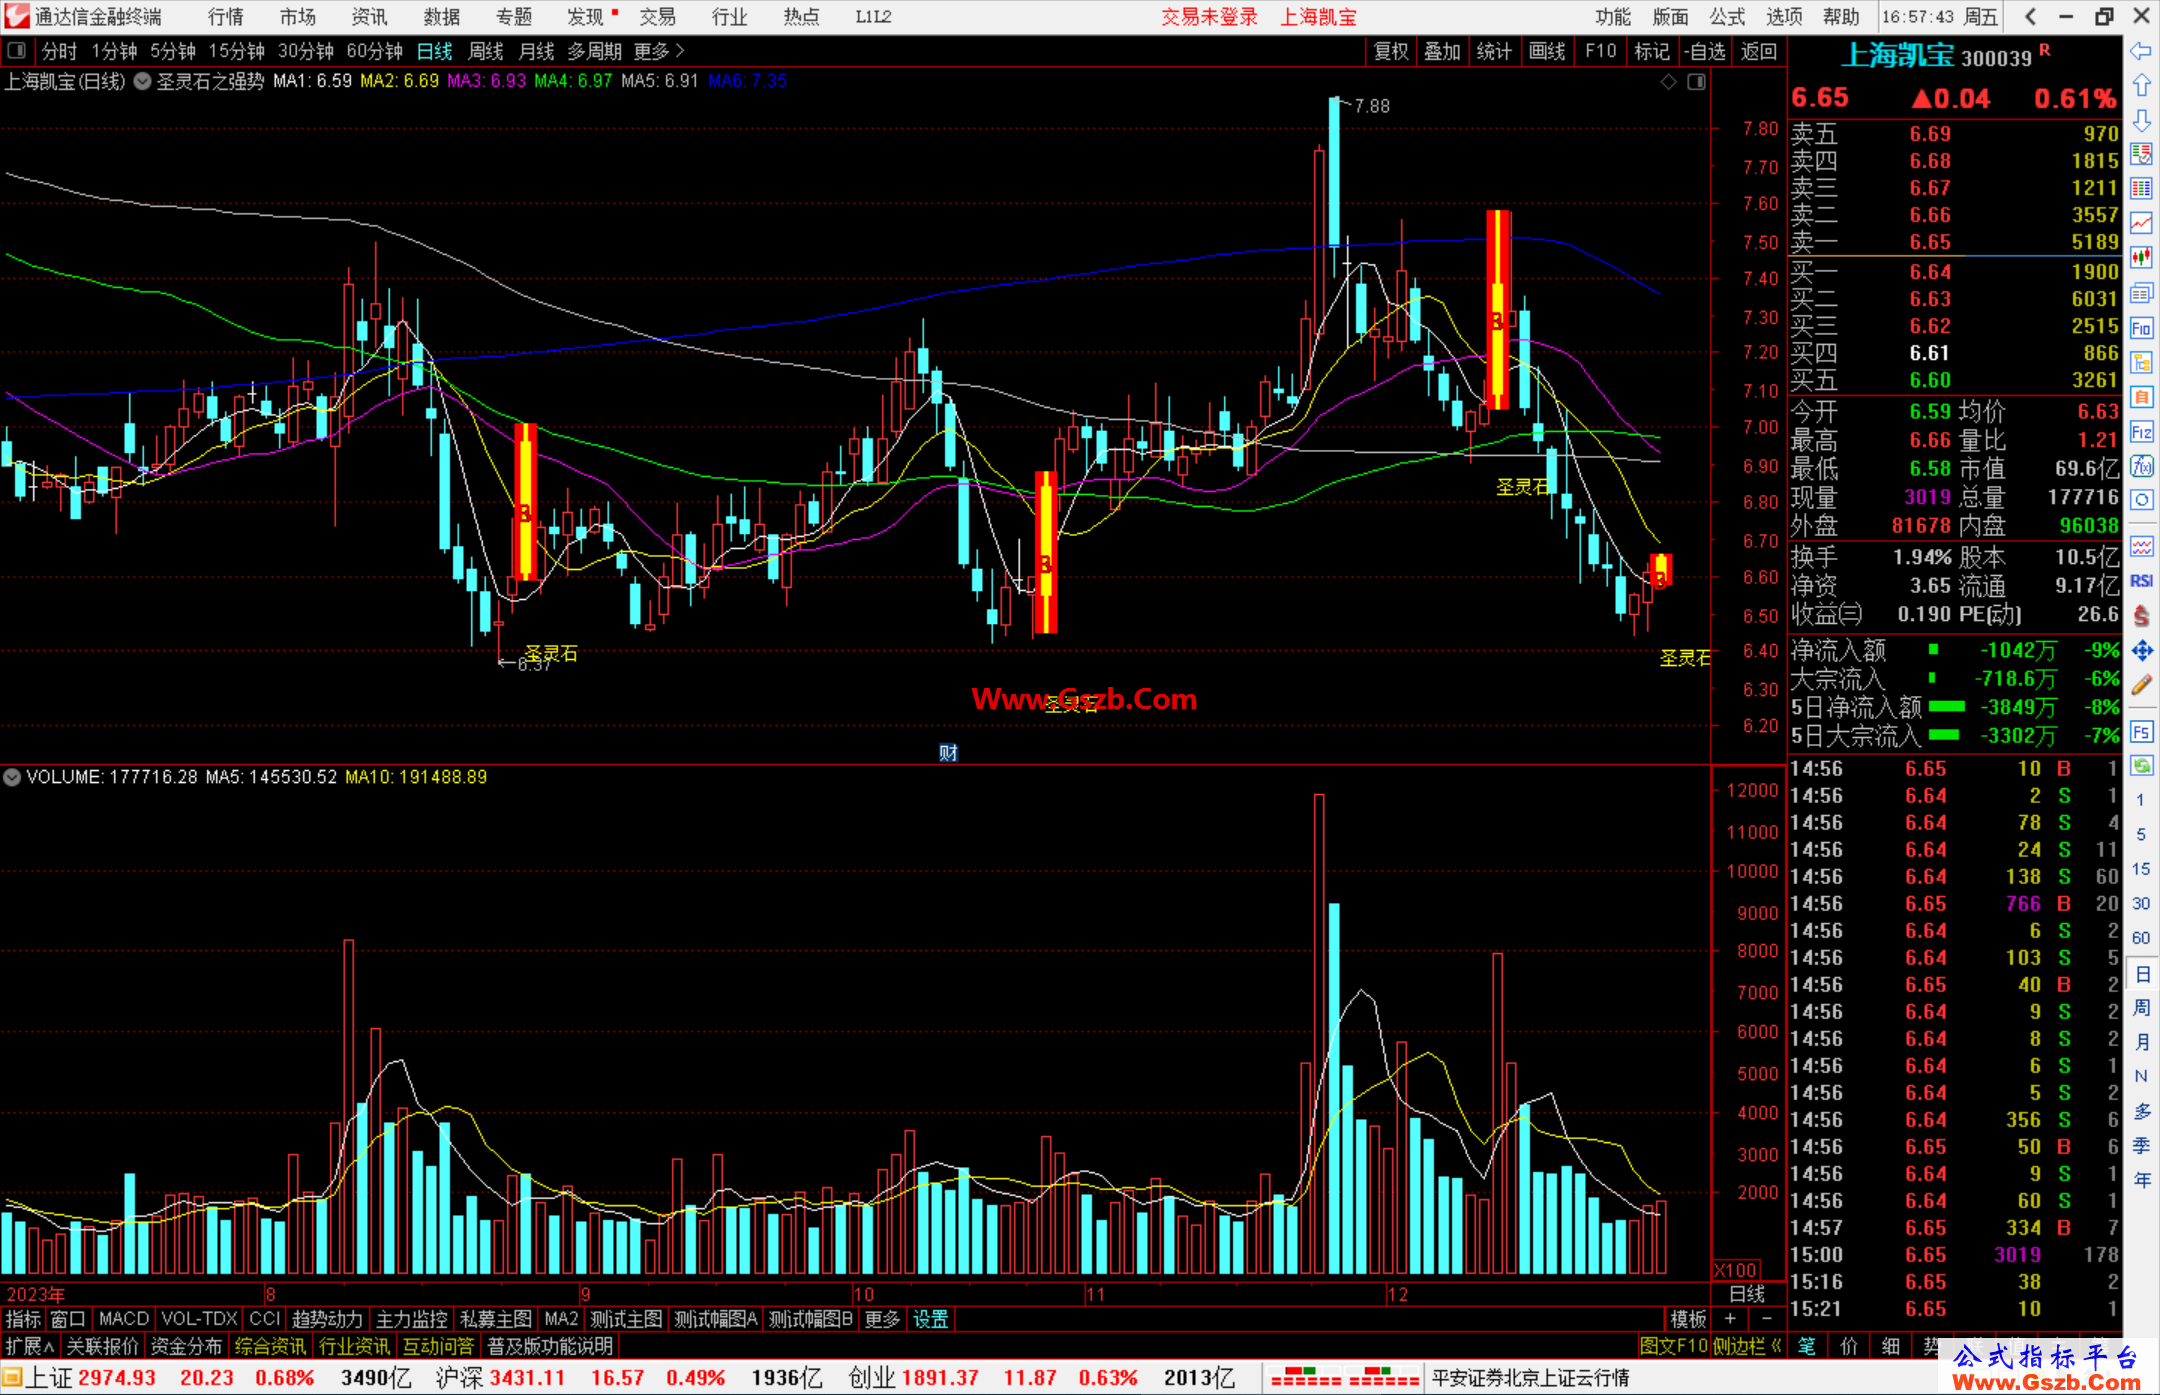Select 年 yearly period in sidebar
This screenshot has width=2160, height=1395.
pyautogui.click(x=2141, y=1180)
